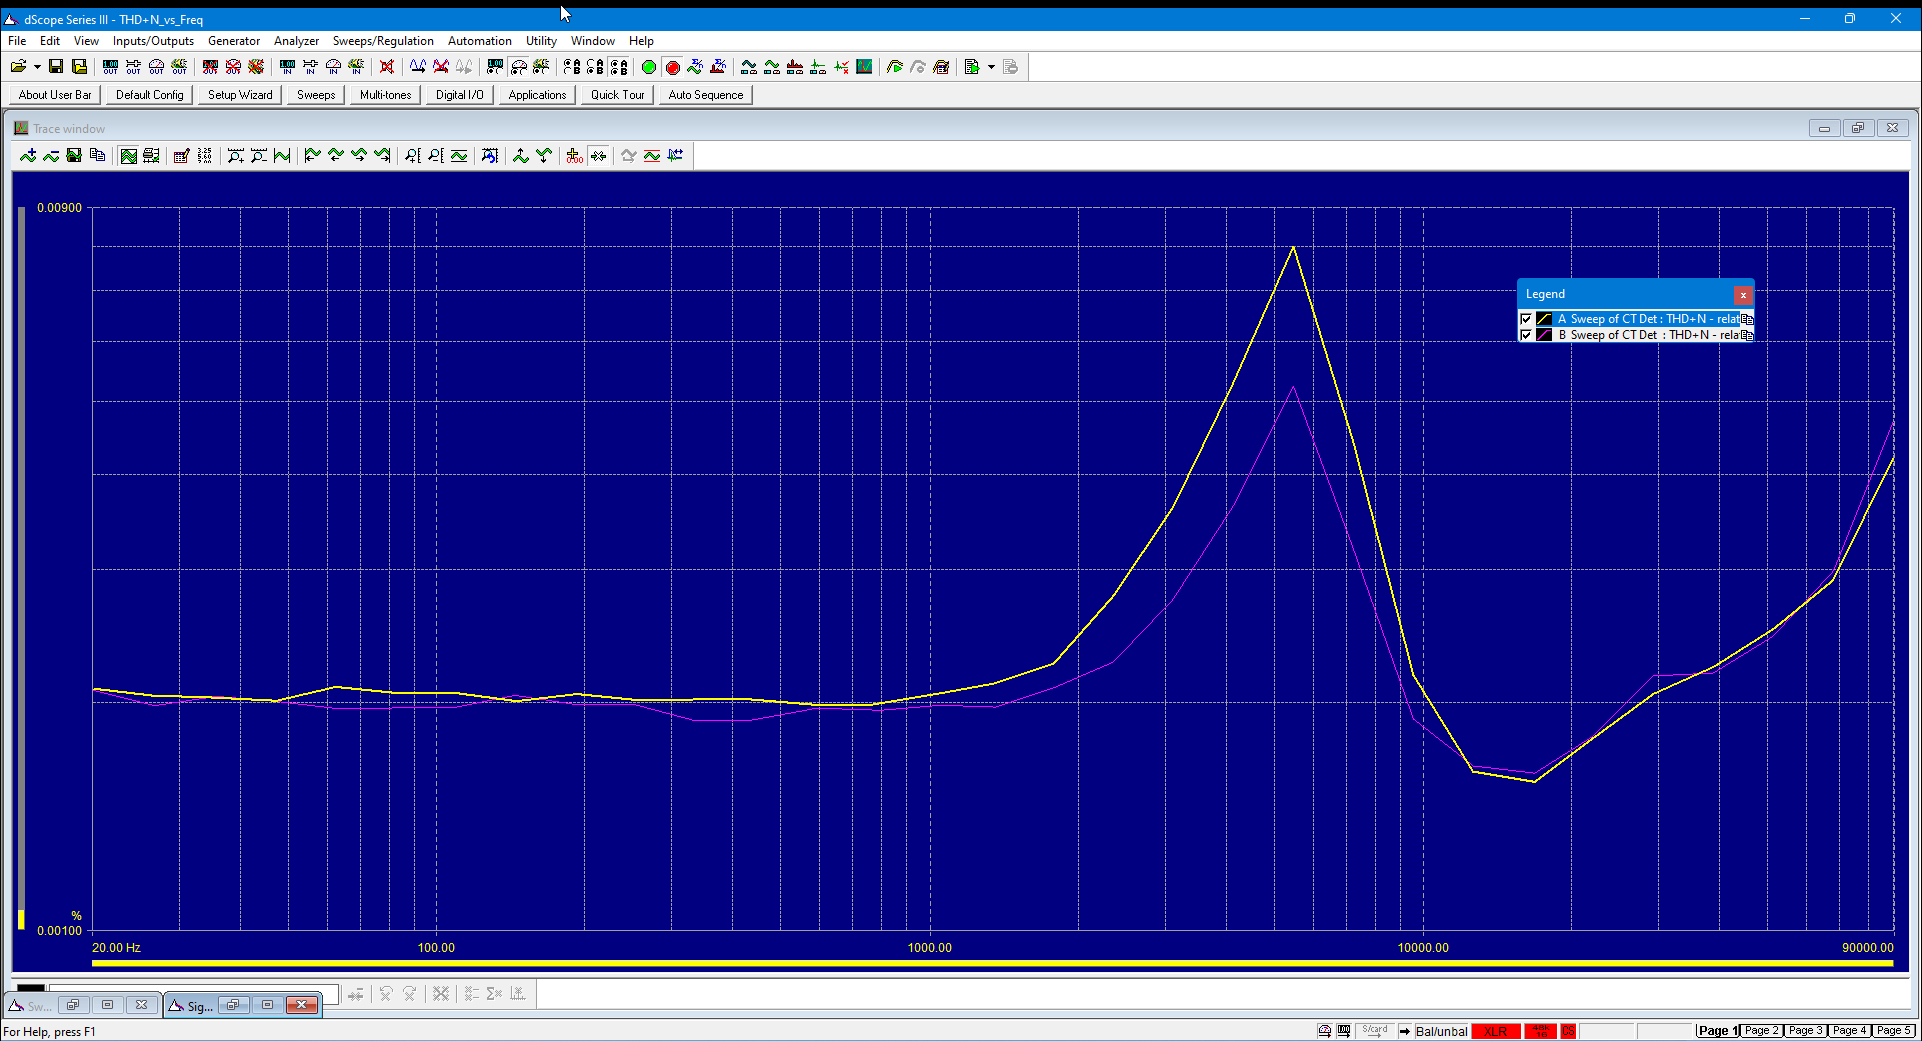Uncheck trace A in the Legend
Image resolution: width=1922 pixels, height=1041 pixels.
(1526, 319)
